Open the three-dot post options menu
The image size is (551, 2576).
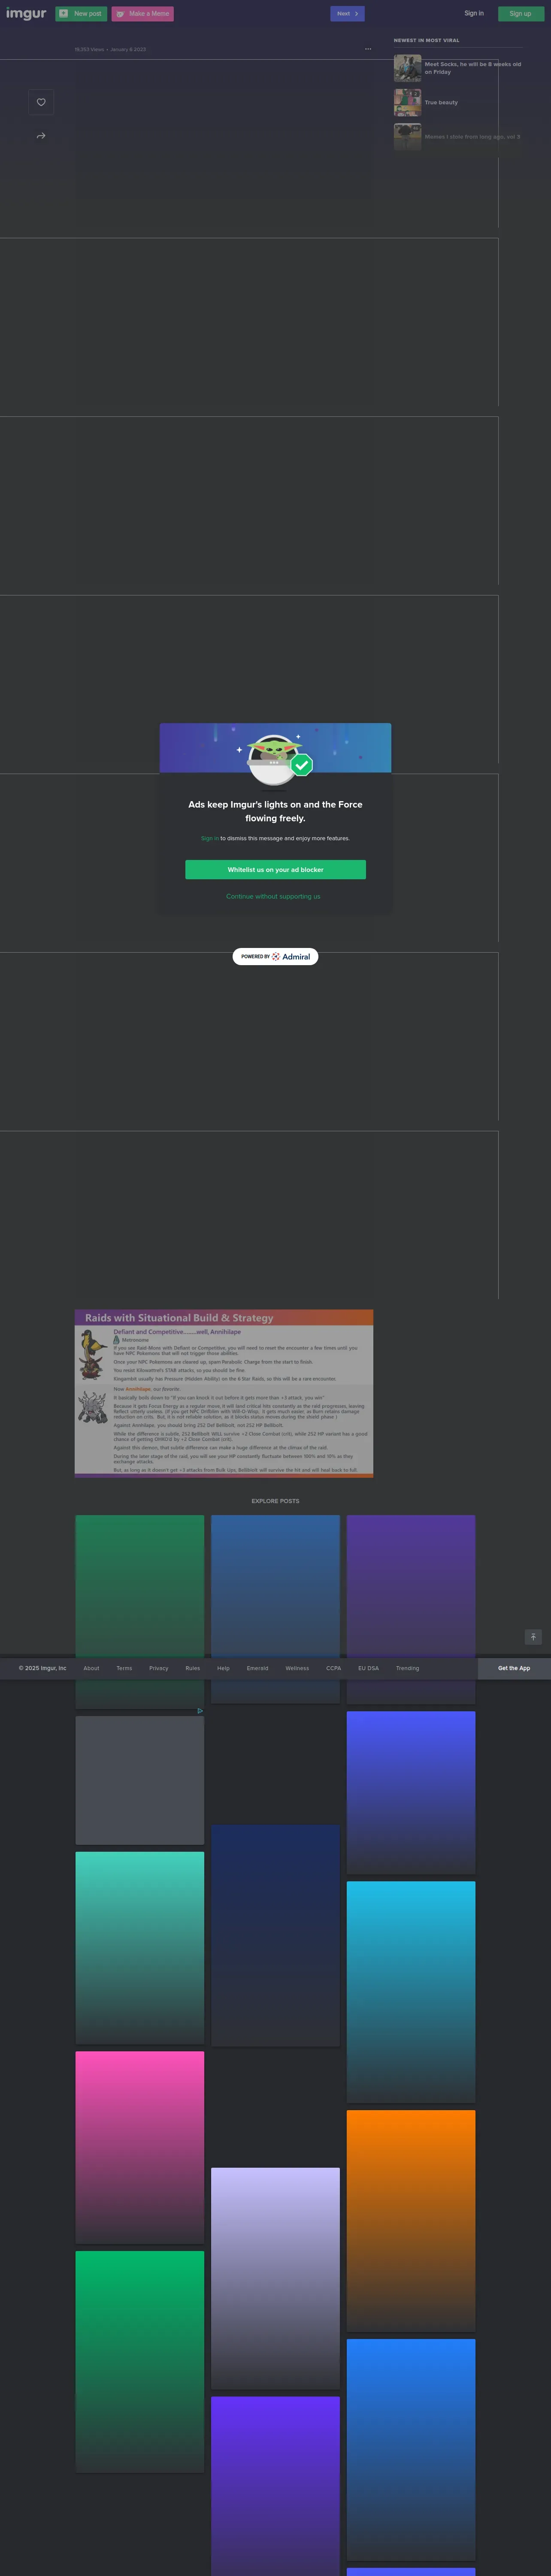pyautogui.click(x=368, y=49)
